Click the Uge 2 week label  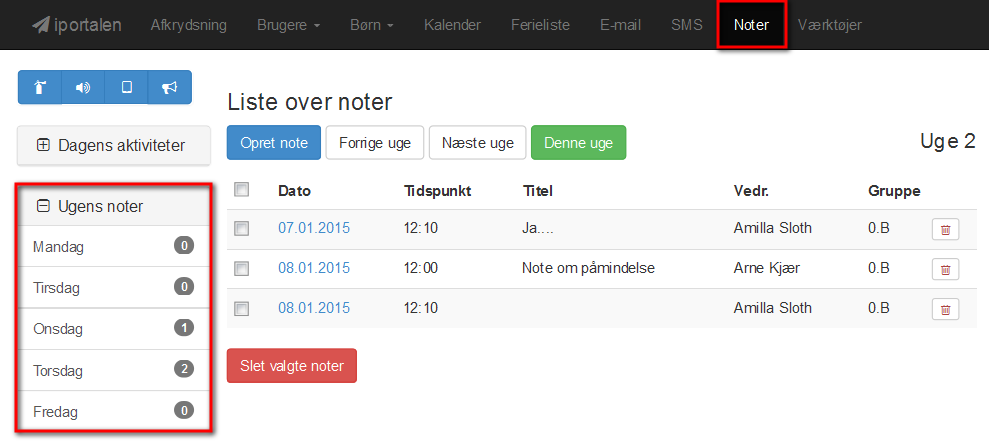coord(948,141)
